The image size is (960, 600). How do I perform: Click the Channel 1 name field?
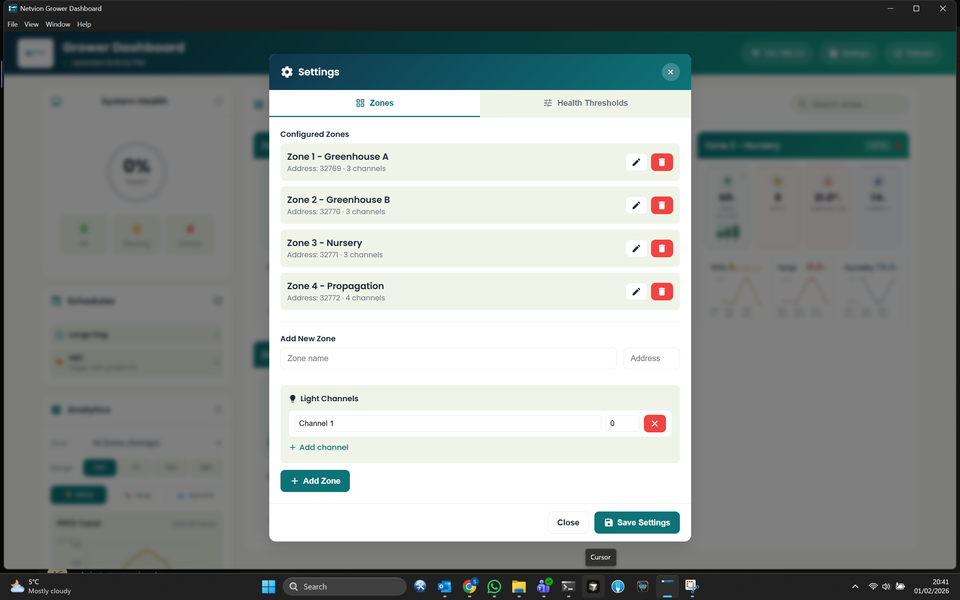[x=447, y=423]
